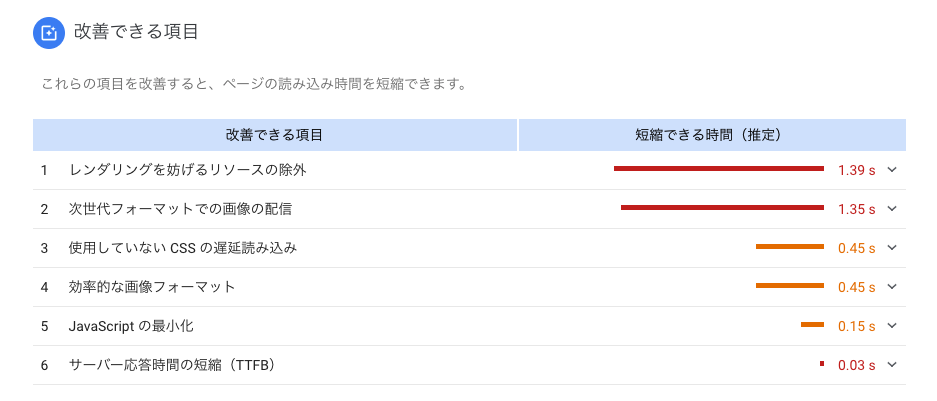937x401 pixels.
Task: Click the 0.45 s value for 効率的な画像フォーマット
Action: (856, 287)
